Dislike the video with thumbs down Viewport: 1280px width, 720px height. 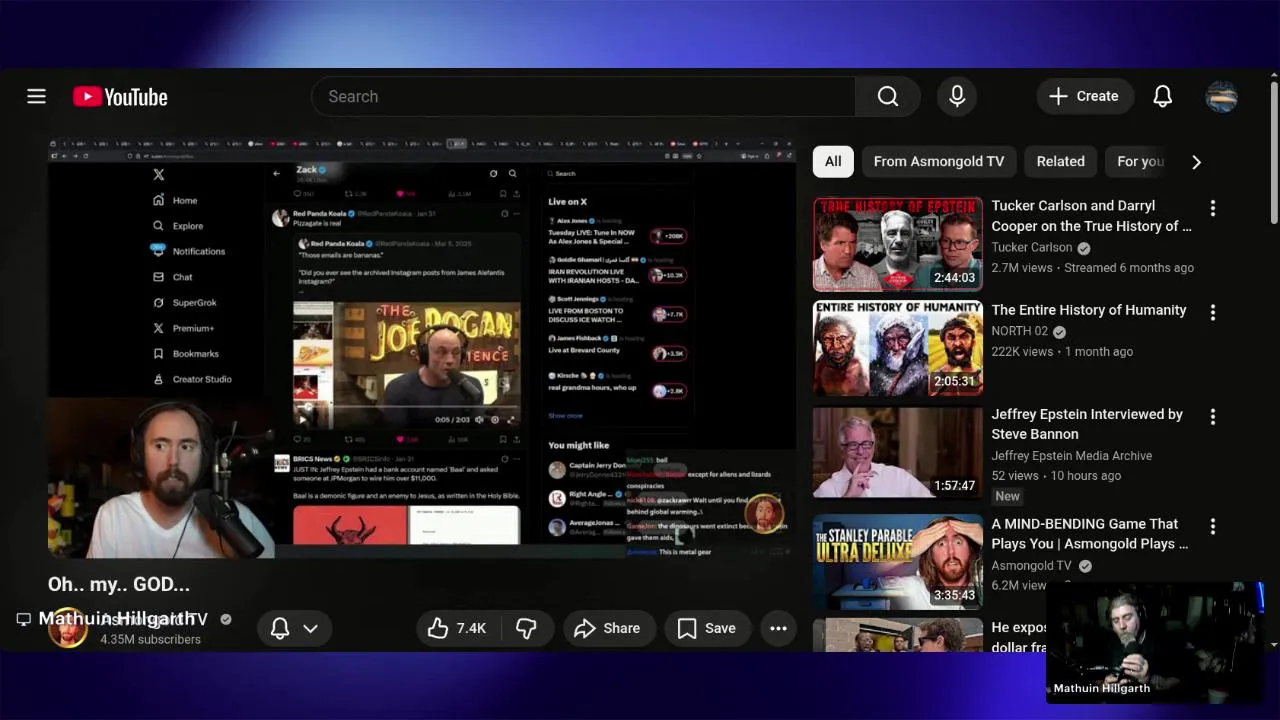pos(527,628)
